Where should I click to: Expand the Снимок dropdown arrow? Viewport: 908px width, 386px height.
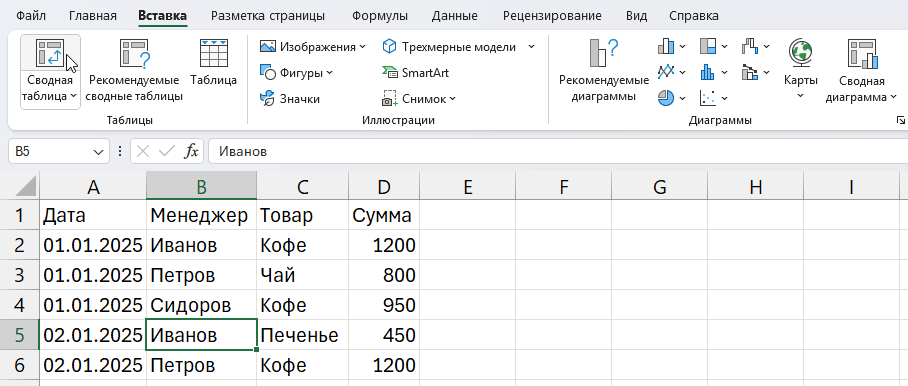point(452,99)
